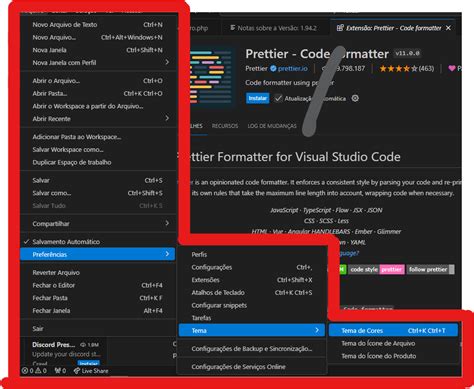Choose Tema do Ícone de Arquivo
Screen dimensions: 474x389
point(393,343)
